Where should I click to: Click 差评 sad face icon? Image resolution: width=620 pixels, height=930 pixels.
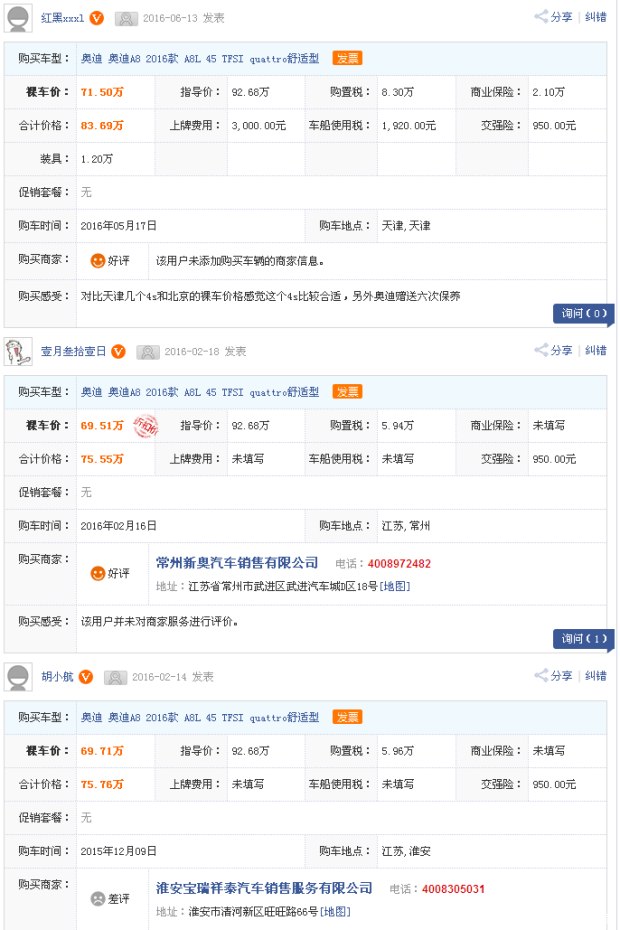click(x=97, y=899)
